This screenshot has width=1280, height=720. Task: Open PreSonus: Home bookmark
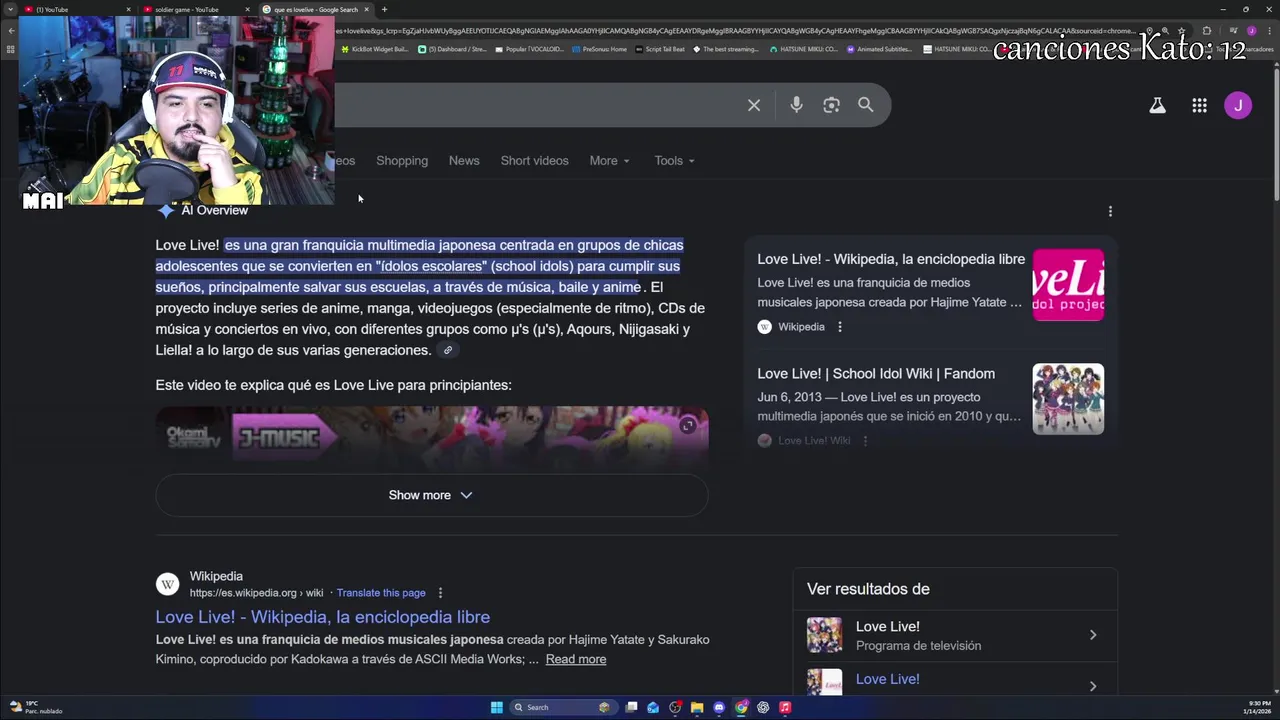click(x=600, y=49)
